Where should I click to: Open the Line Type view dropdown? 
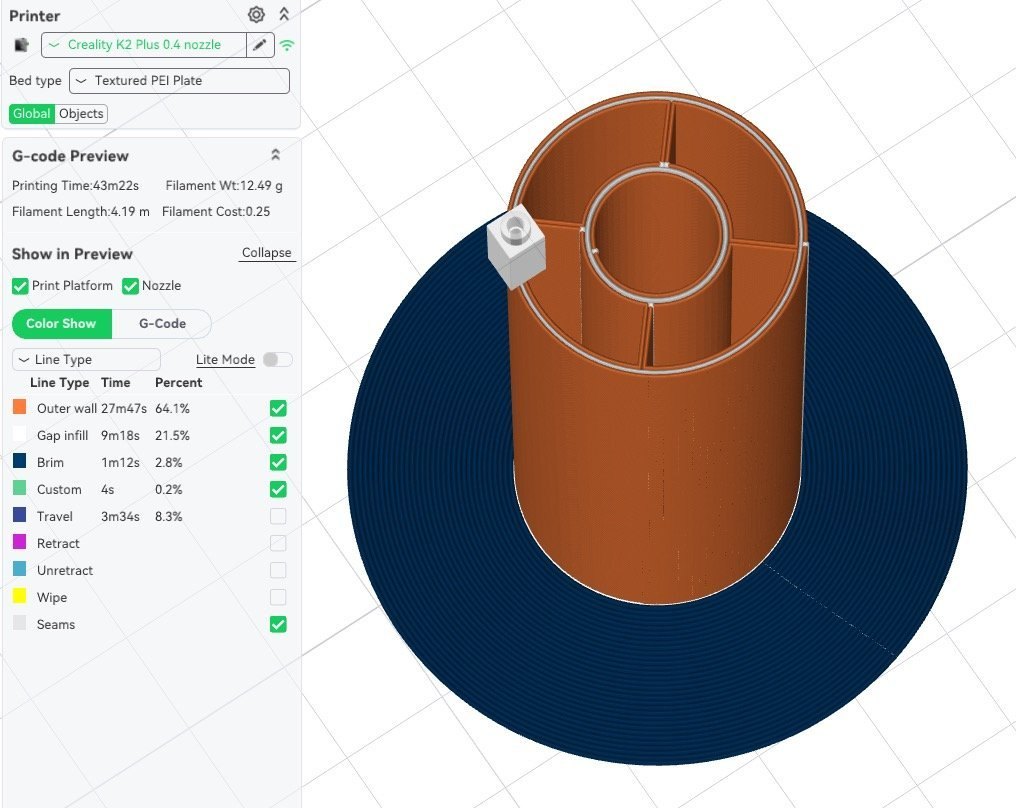pos(86,359)
